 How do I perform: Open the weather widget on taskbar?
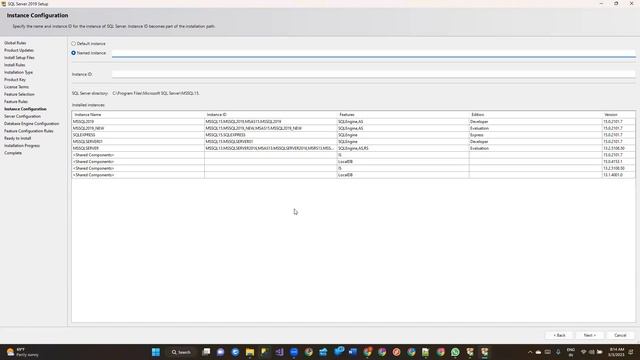(22, 352)
